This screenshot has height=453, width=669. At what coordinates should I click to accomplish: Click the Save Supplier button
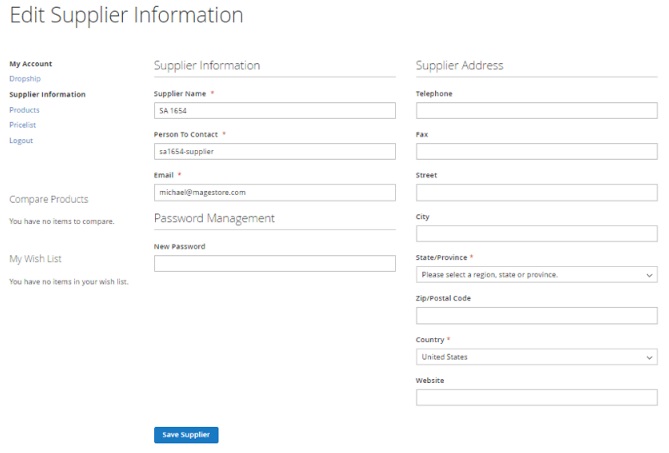pyautogui.click(x=186, y=435)
